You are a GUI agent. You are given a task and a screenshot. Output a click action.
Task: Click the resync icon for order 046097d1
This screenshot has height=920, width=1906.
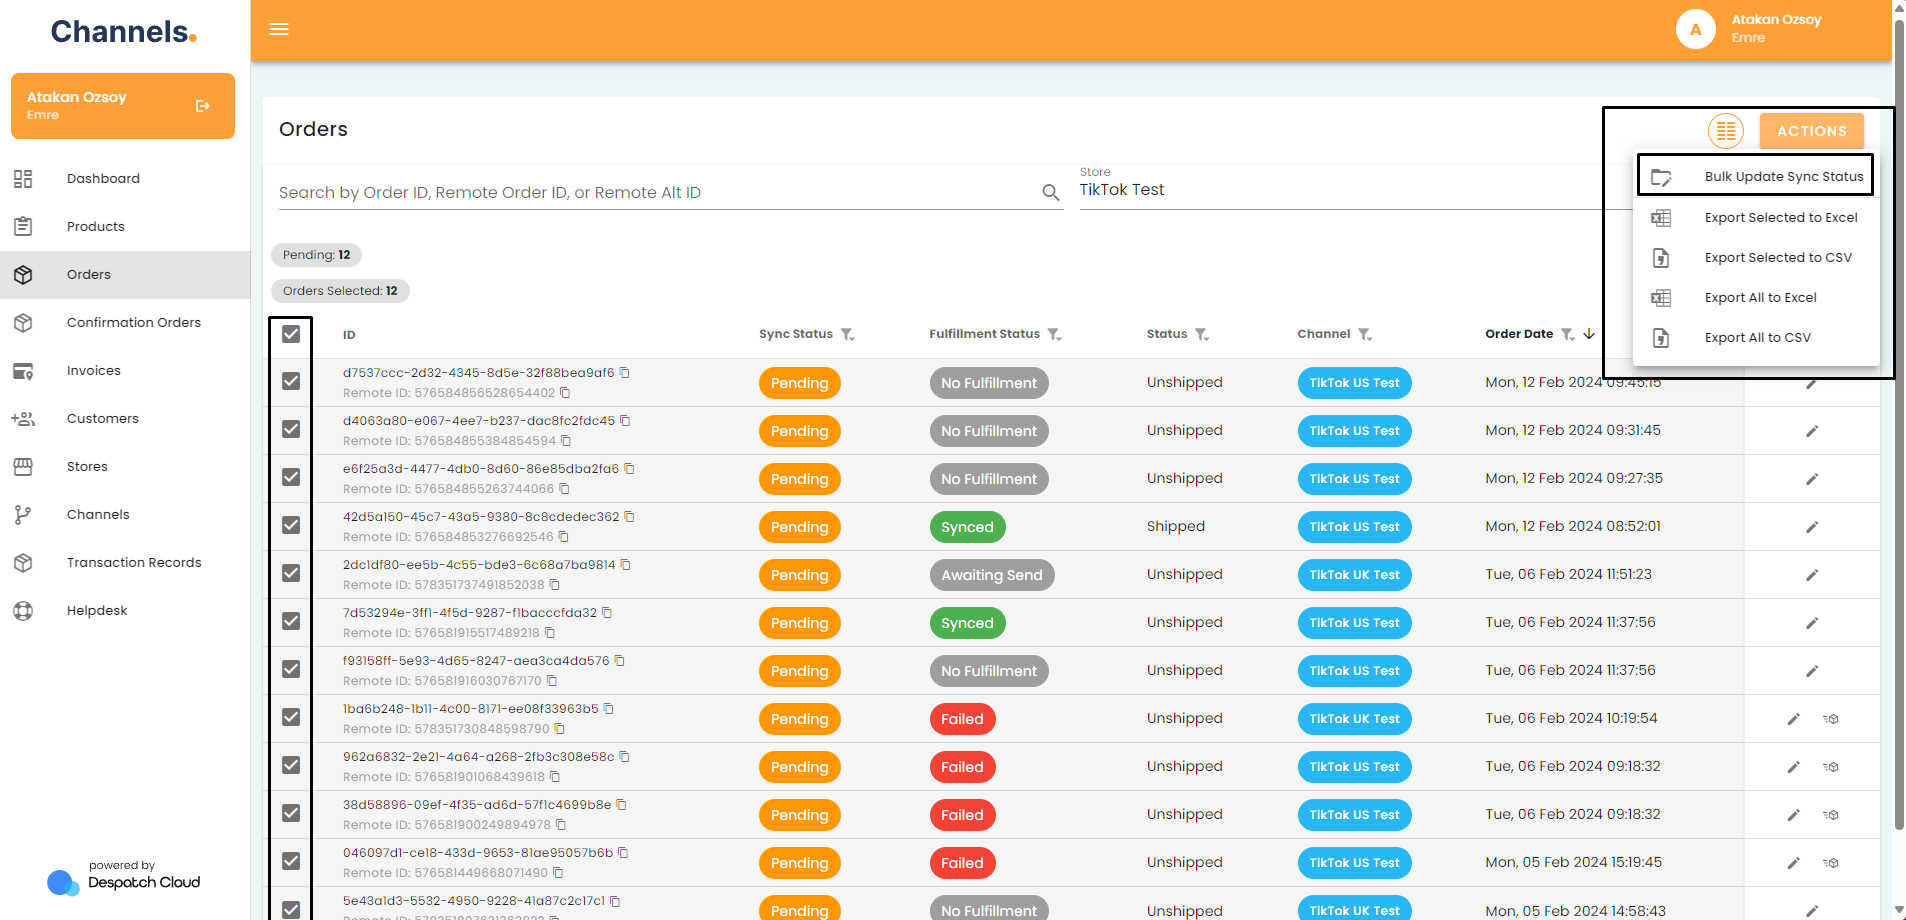point(1831,863)
